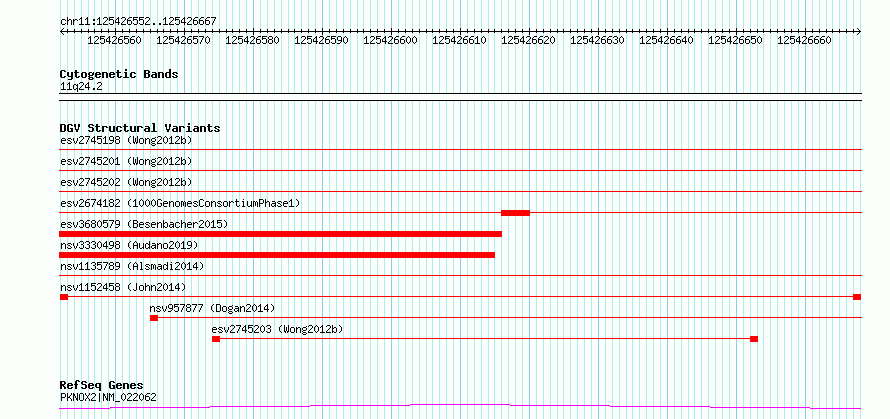Open variant nsv1135789 (Alsmadi2014)
The height and width of the screenshot is (419, 890).
132,266
